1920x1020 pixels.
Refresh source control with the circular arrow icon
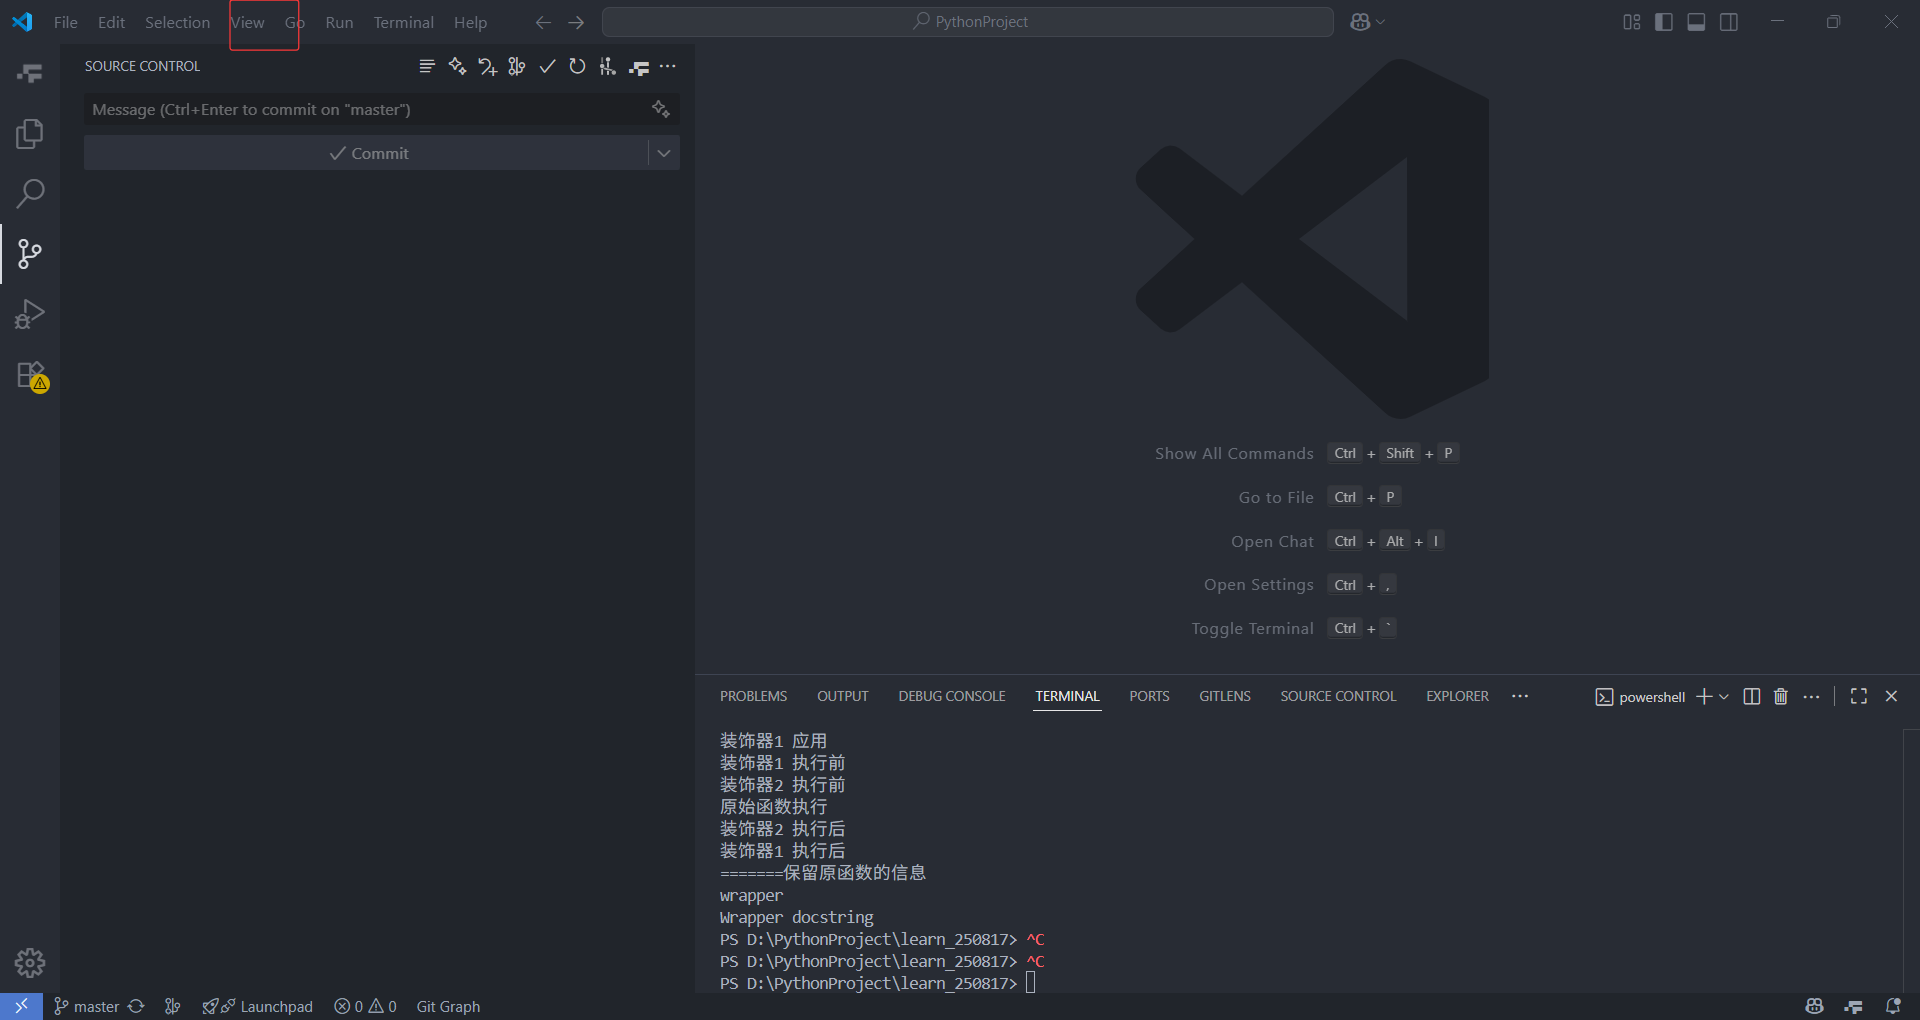coord(577,66)
